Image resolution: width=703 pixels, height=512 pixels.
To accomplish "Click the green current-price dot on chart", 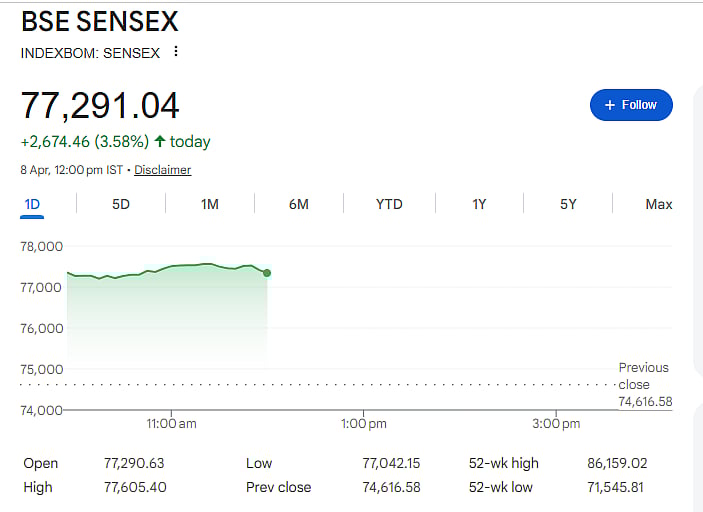I will click(x=267, y=273).
